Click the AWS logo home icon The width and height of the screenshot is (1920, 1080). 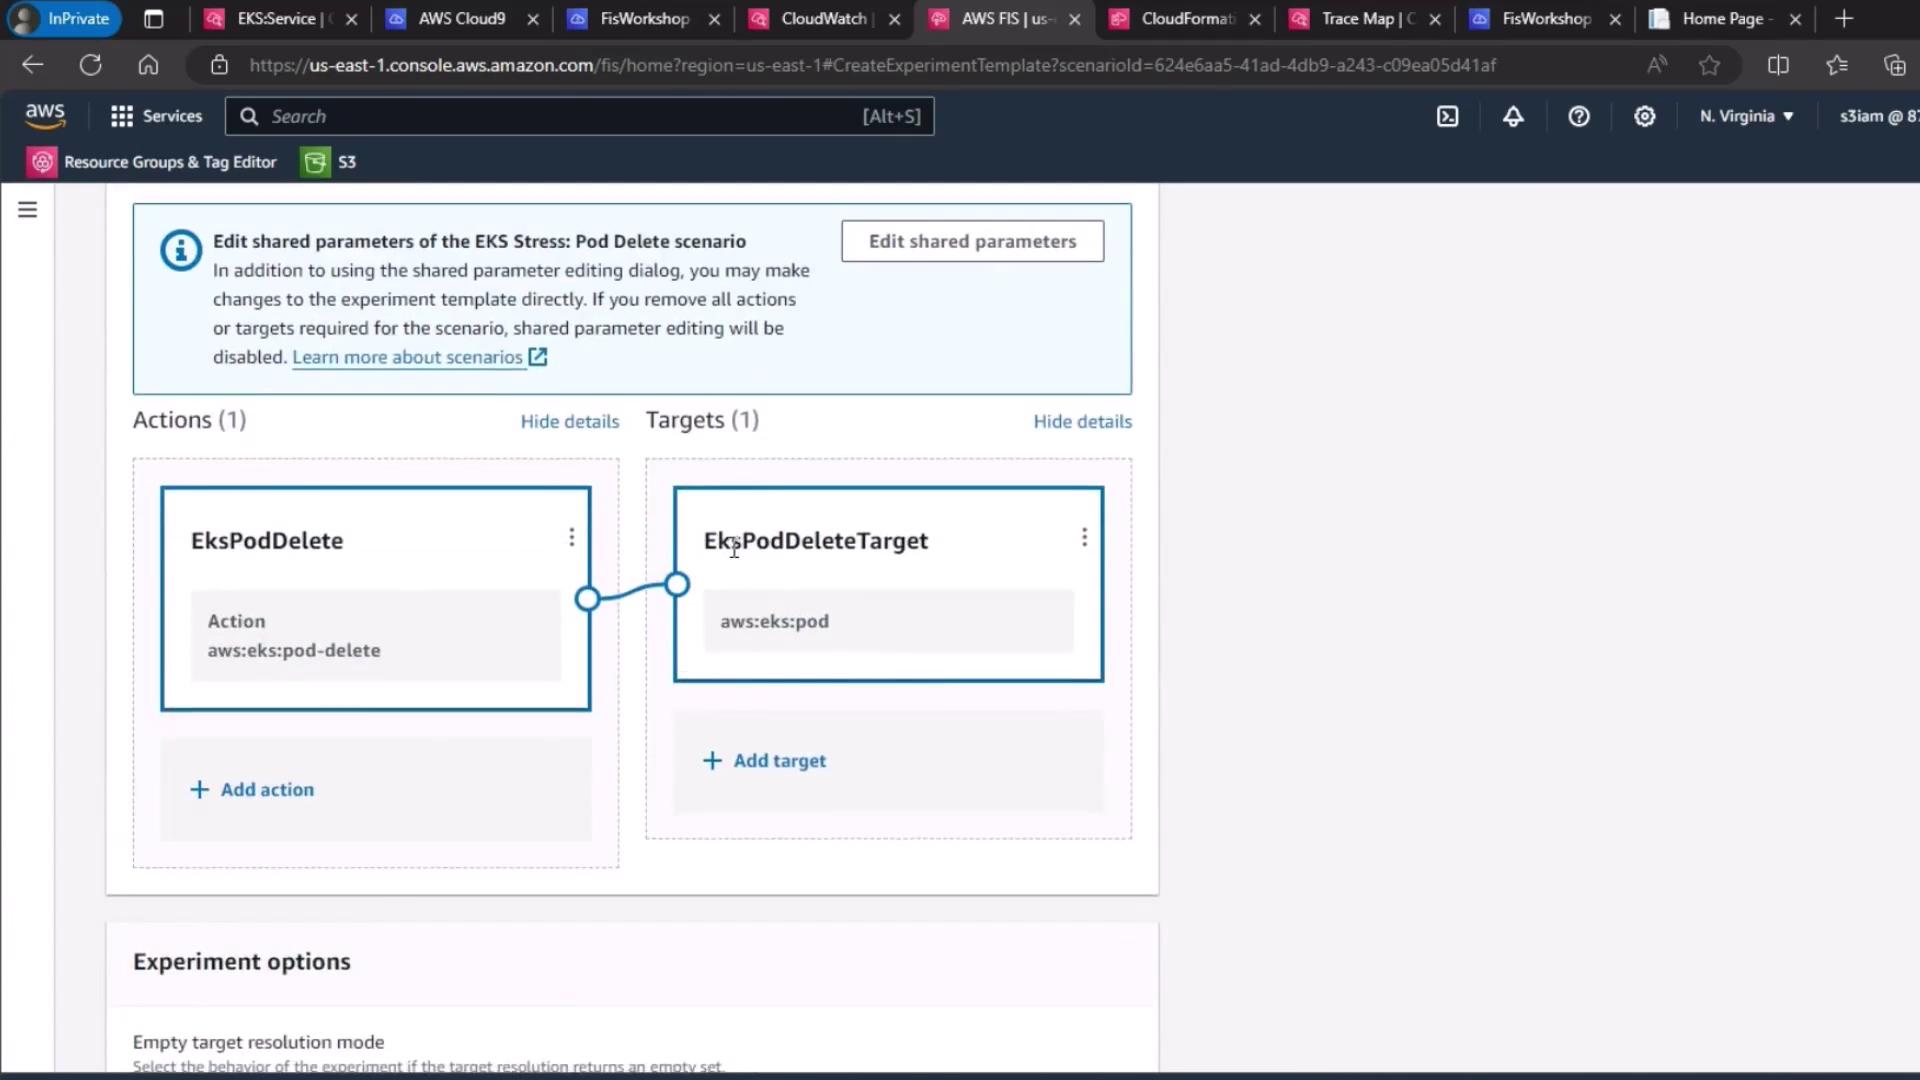coord(45,115)
